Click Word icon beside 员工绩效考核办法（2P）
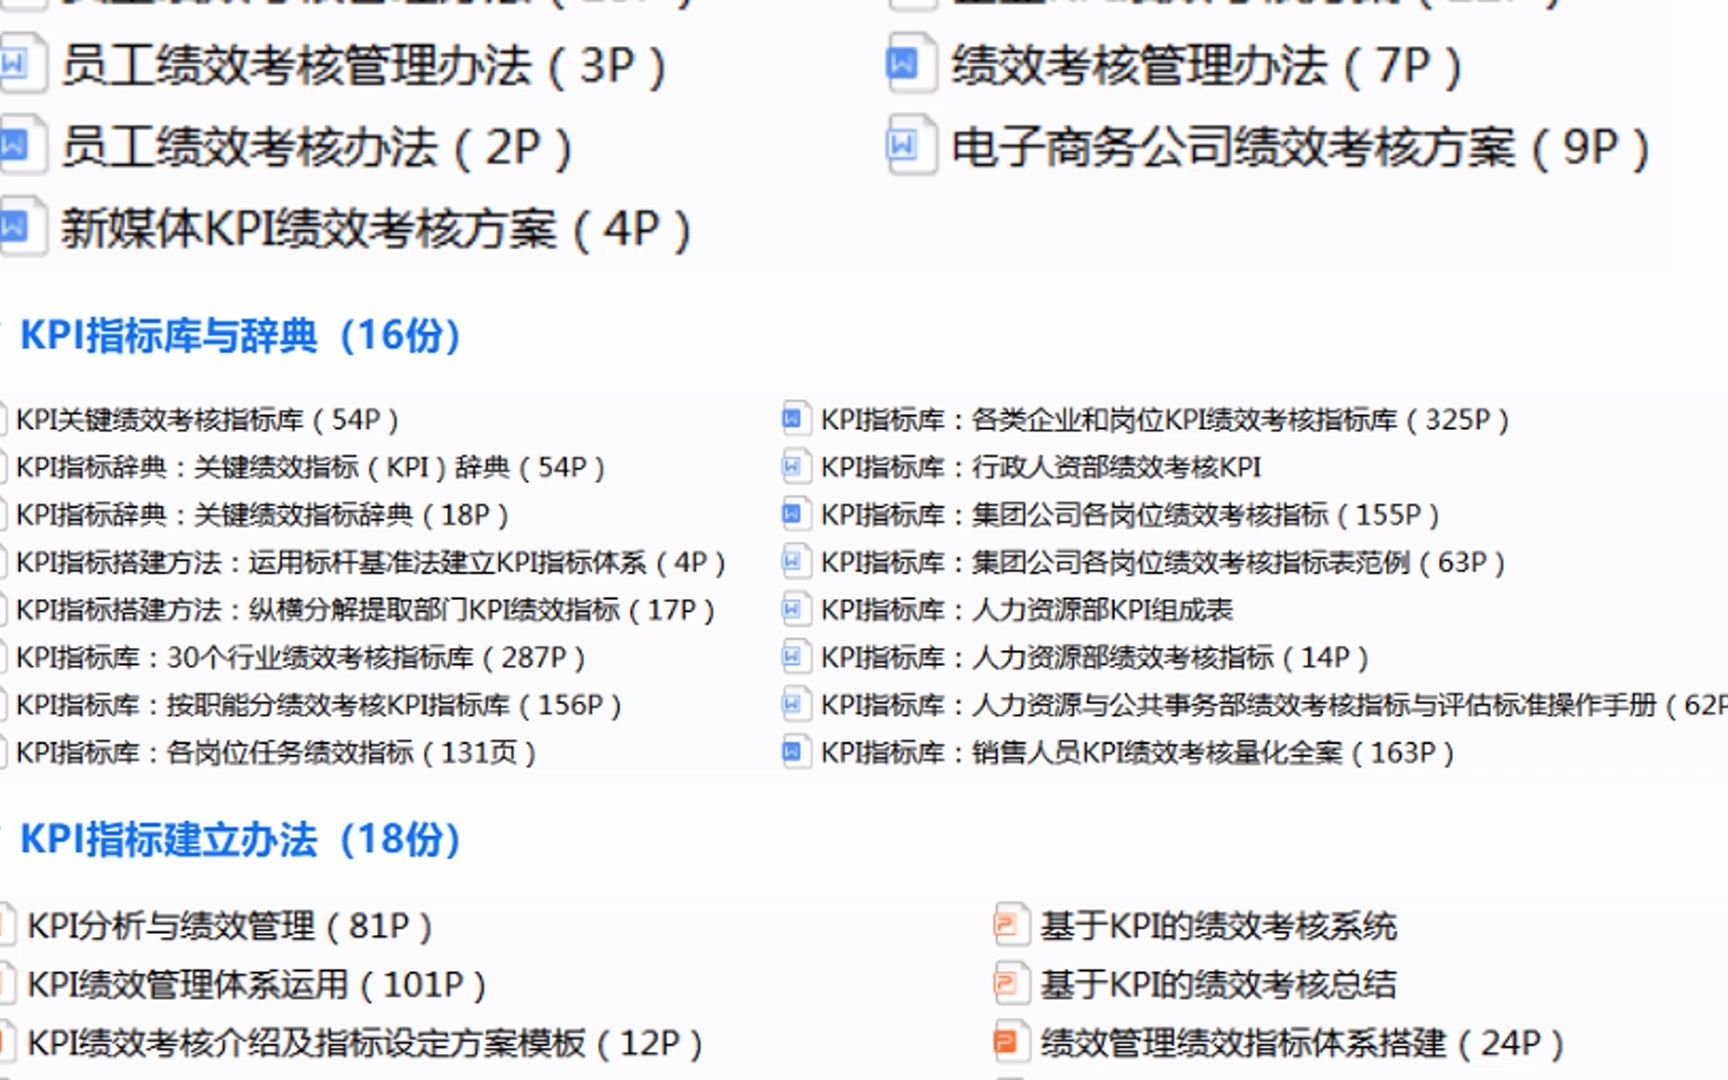This screenshot has height=1080, width=1728. (x=22, y=147)
